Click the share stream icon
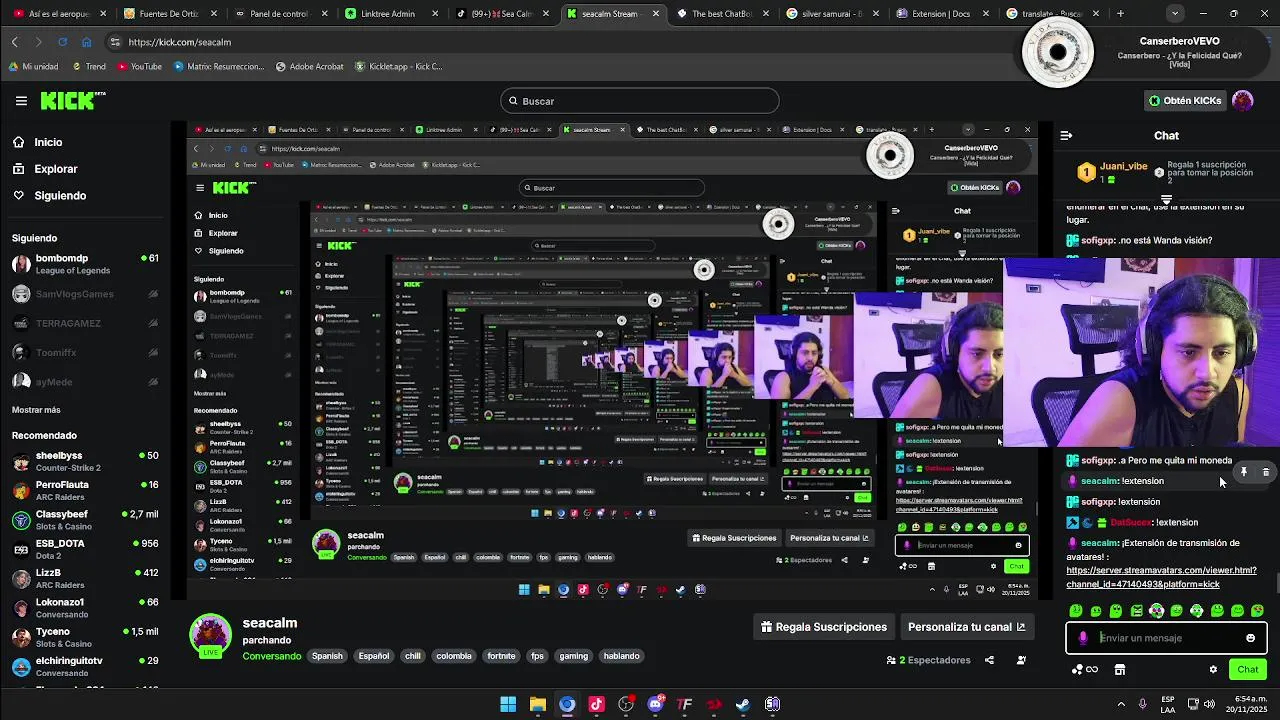Screen dimensions: 1280x720 (989, 660)
